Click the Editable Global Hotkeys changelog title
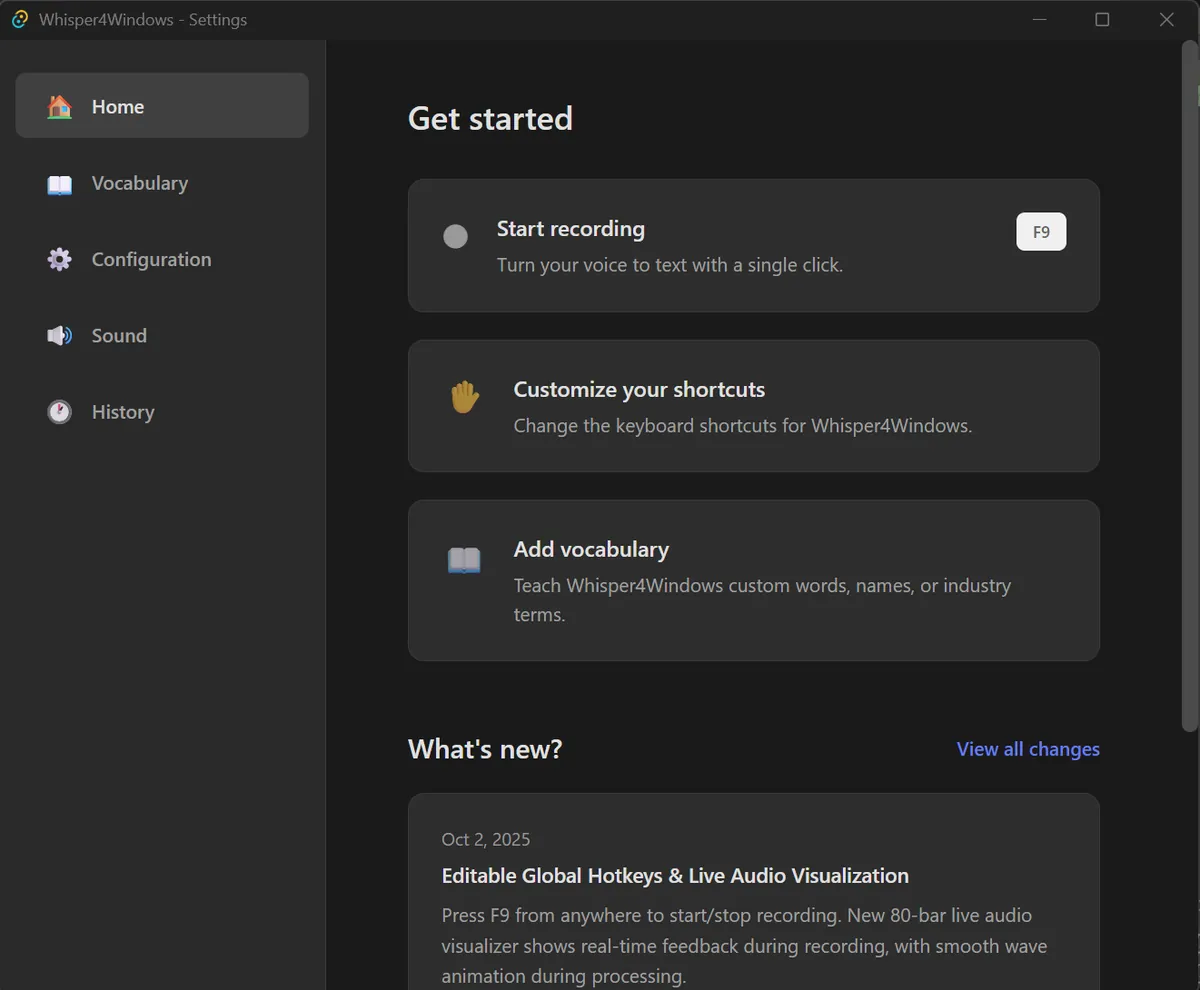This screenshot has width=1200, height=990. [675, 876]
